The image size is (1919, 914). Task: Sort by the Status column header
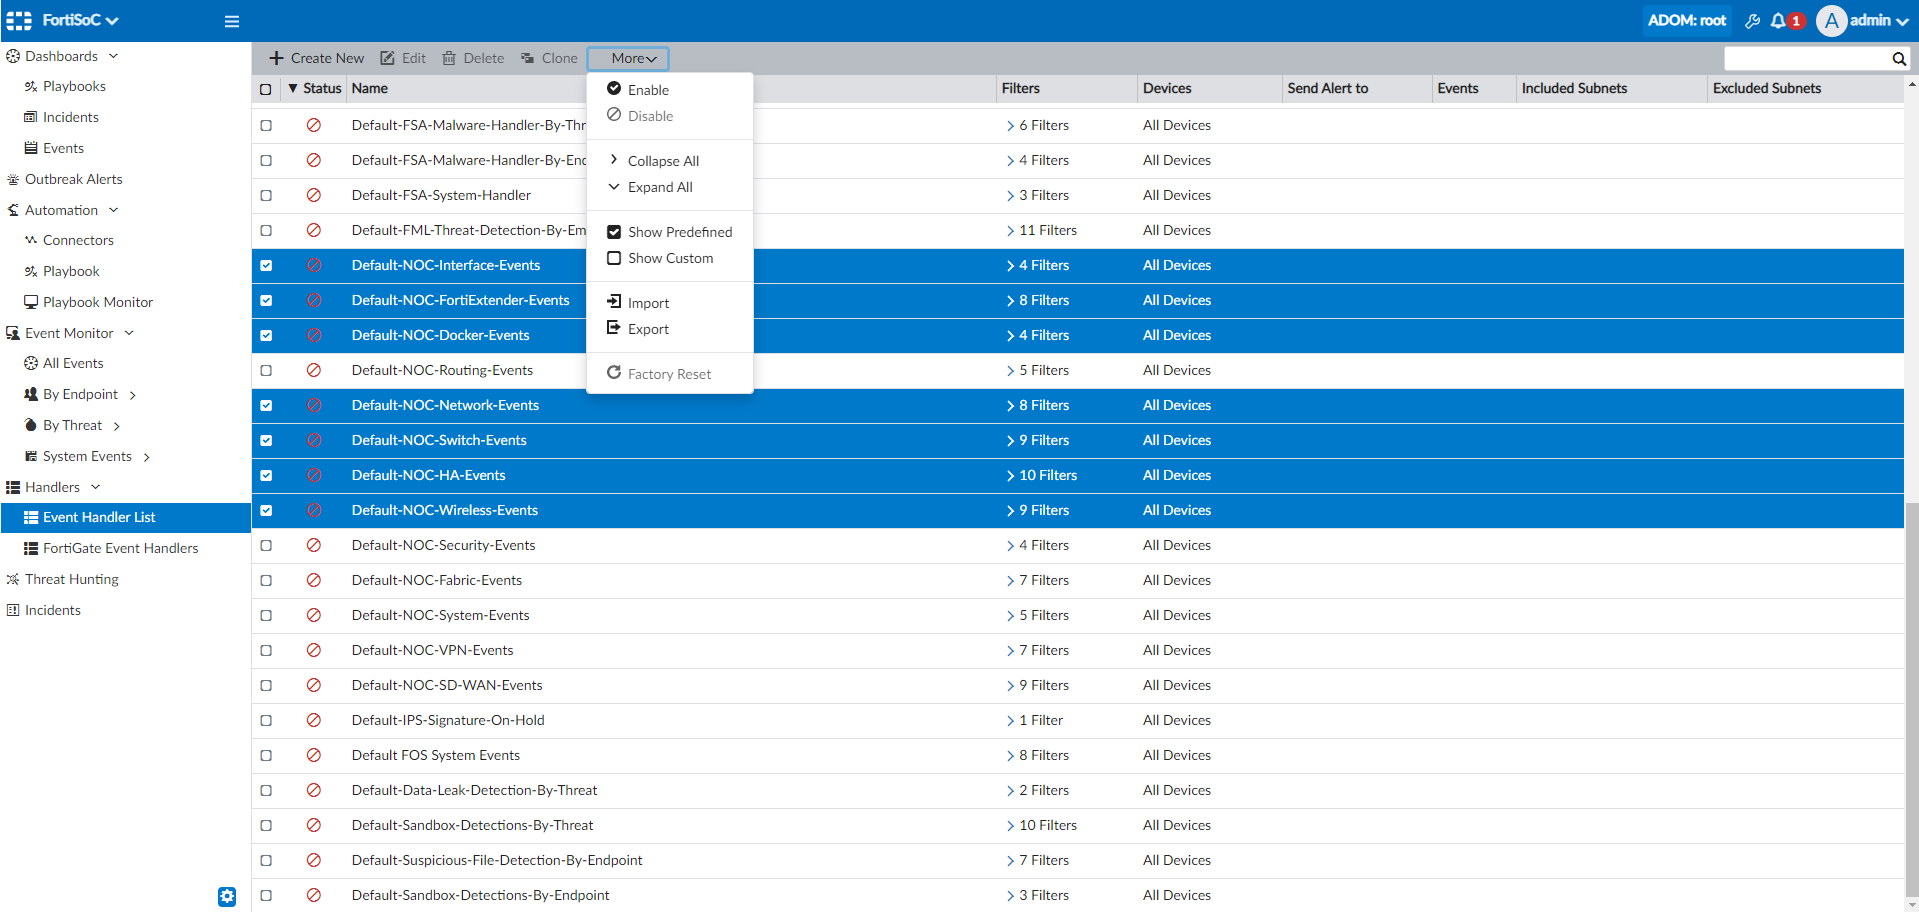315,88
